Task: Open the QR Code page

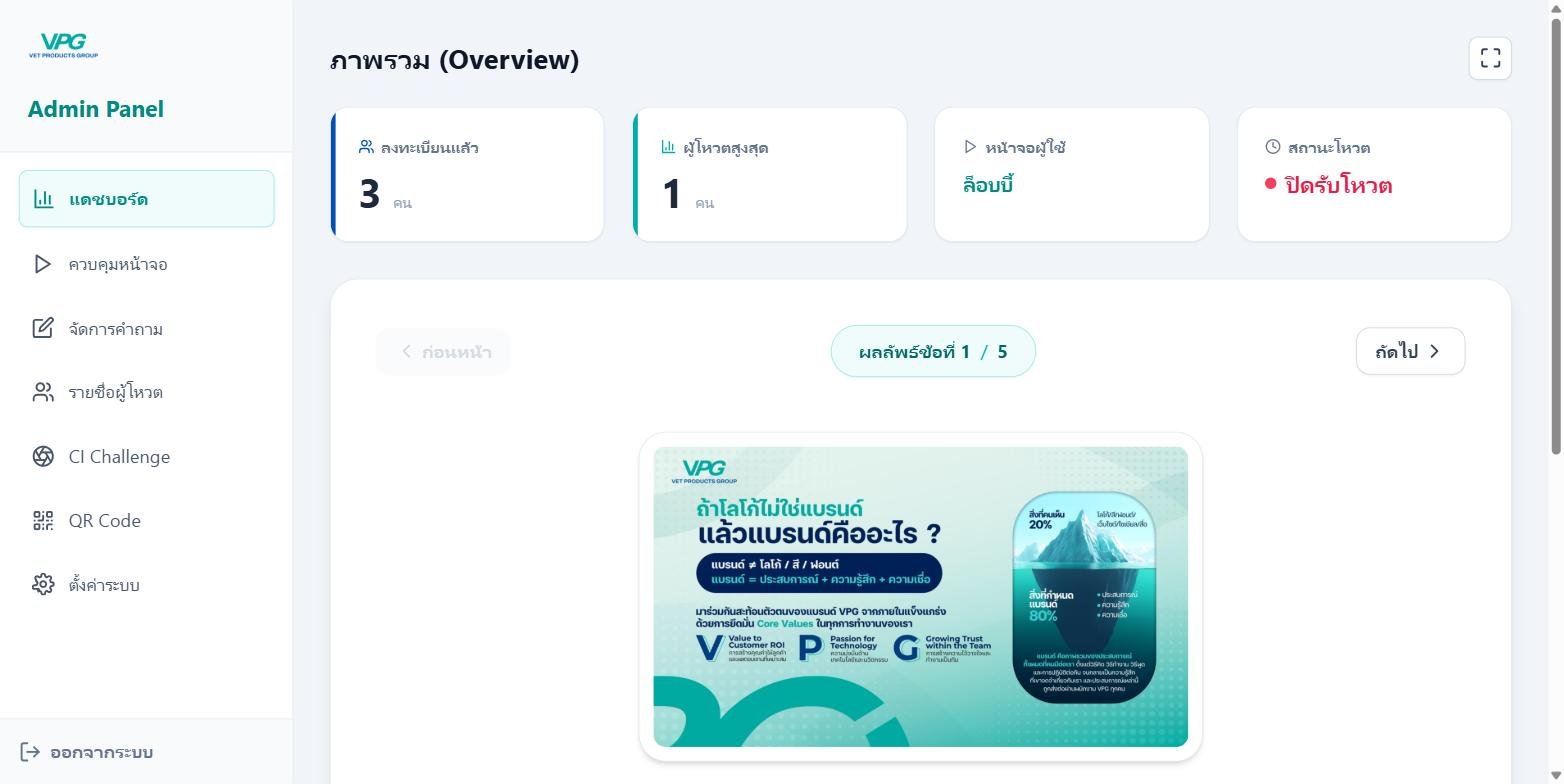Action: click(146, 520)
